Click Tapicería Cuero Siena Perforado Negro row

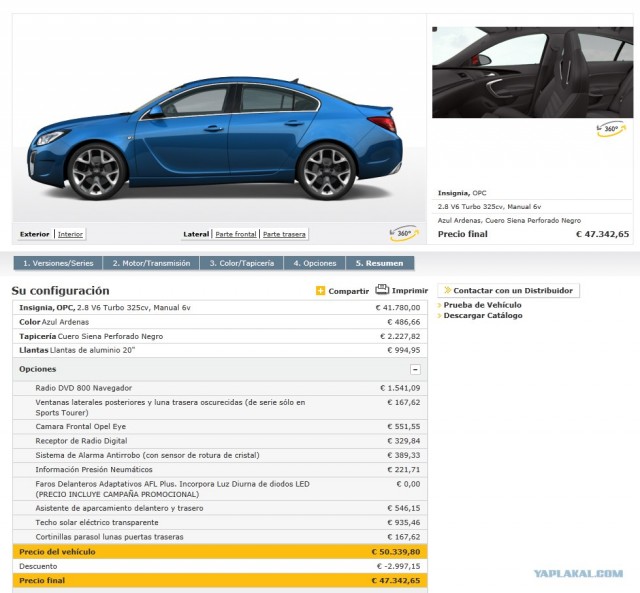220,336
